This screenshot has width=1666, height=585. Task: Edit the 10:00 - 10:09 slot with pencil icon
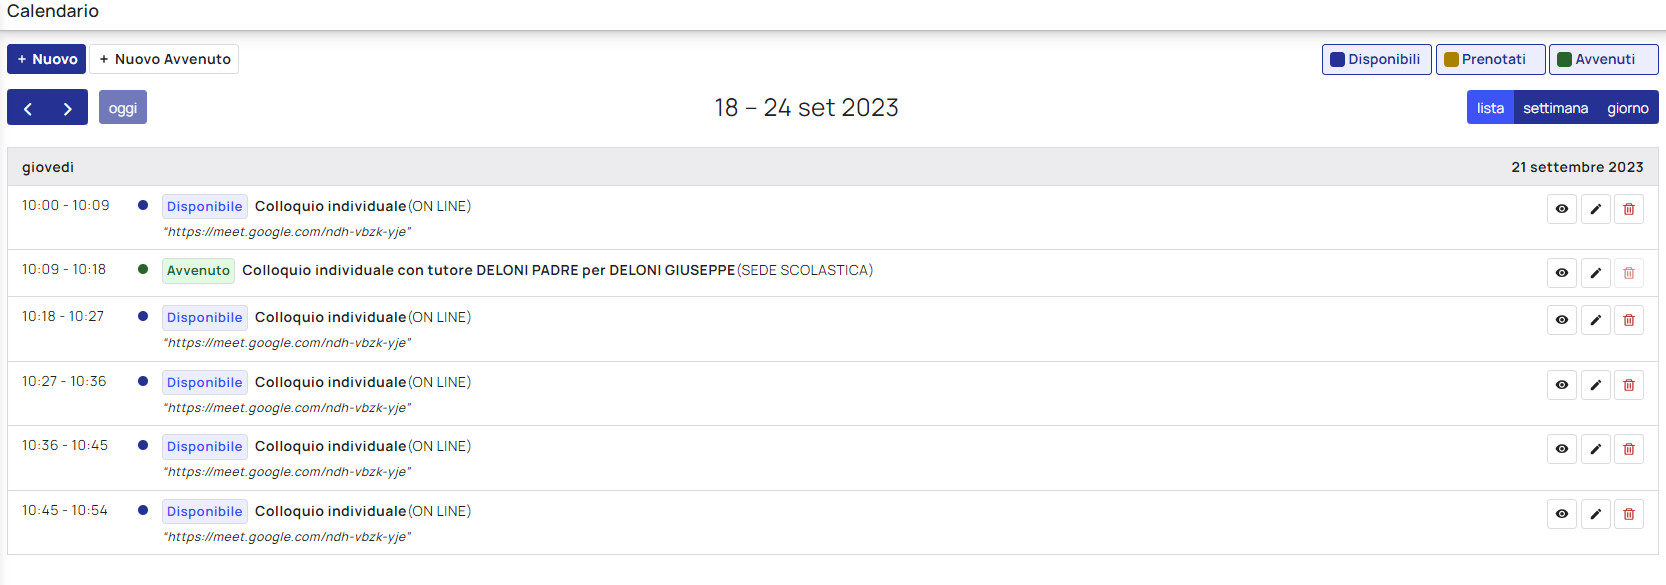(x=1595, y=209)
